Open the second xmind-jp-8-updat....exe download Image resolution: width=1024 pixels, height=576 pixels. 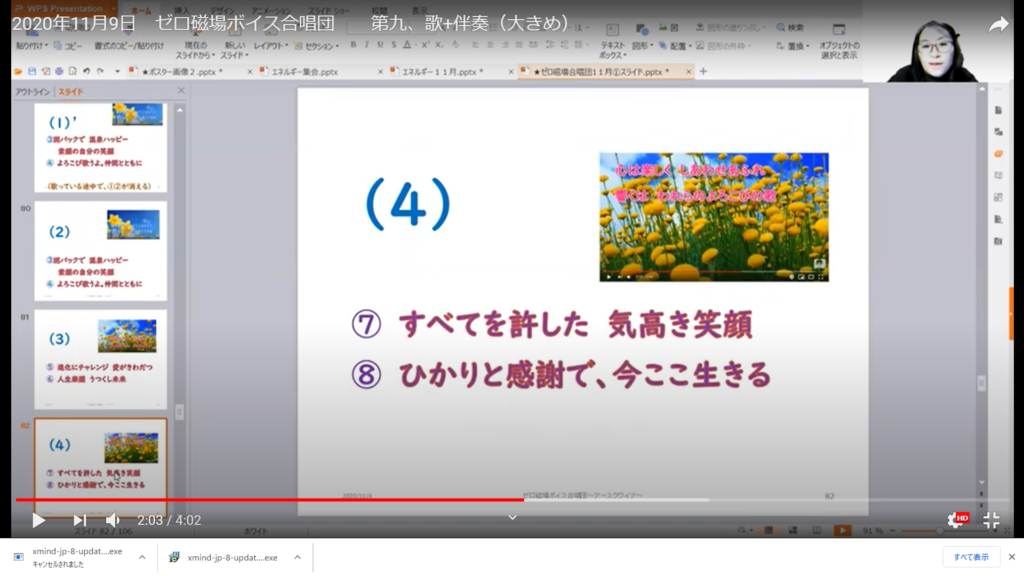223,557
